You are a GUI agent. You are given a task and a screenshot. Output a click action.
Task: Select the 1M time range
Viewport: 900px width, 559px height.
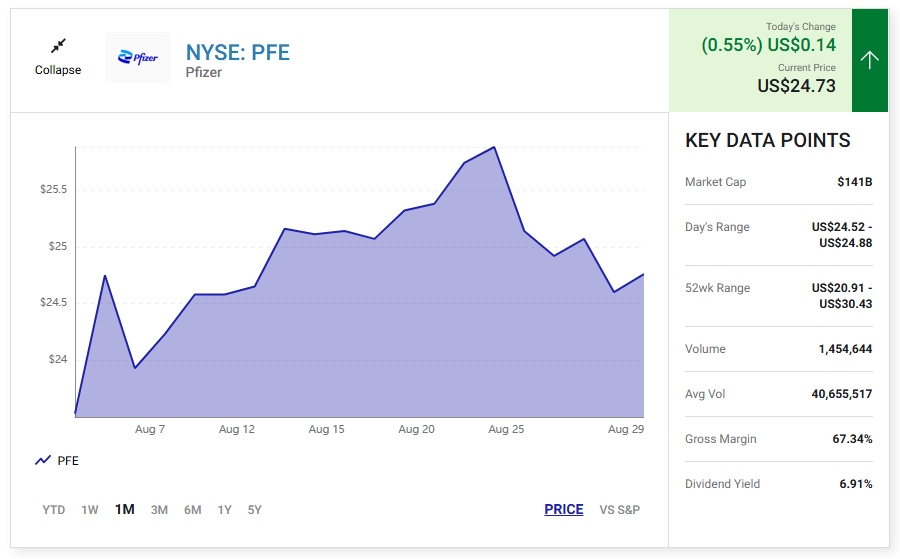point(124,510)
